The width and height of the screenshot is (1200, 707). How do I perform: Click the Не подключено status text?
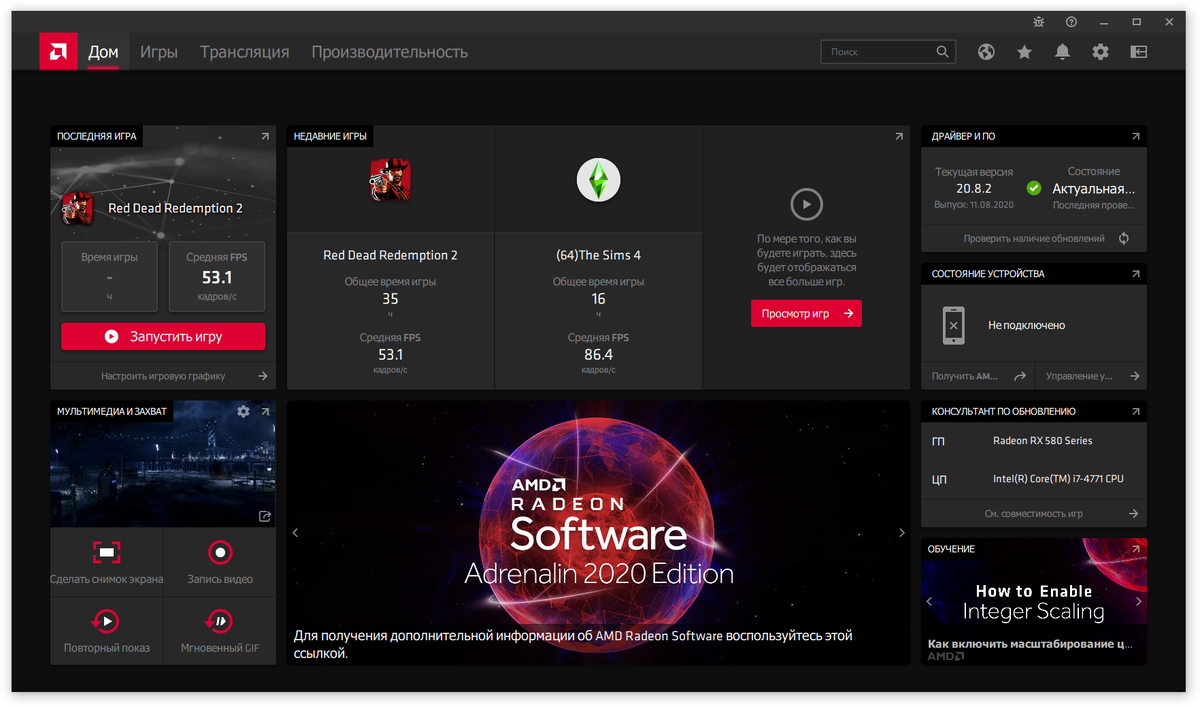(1026, 325)
